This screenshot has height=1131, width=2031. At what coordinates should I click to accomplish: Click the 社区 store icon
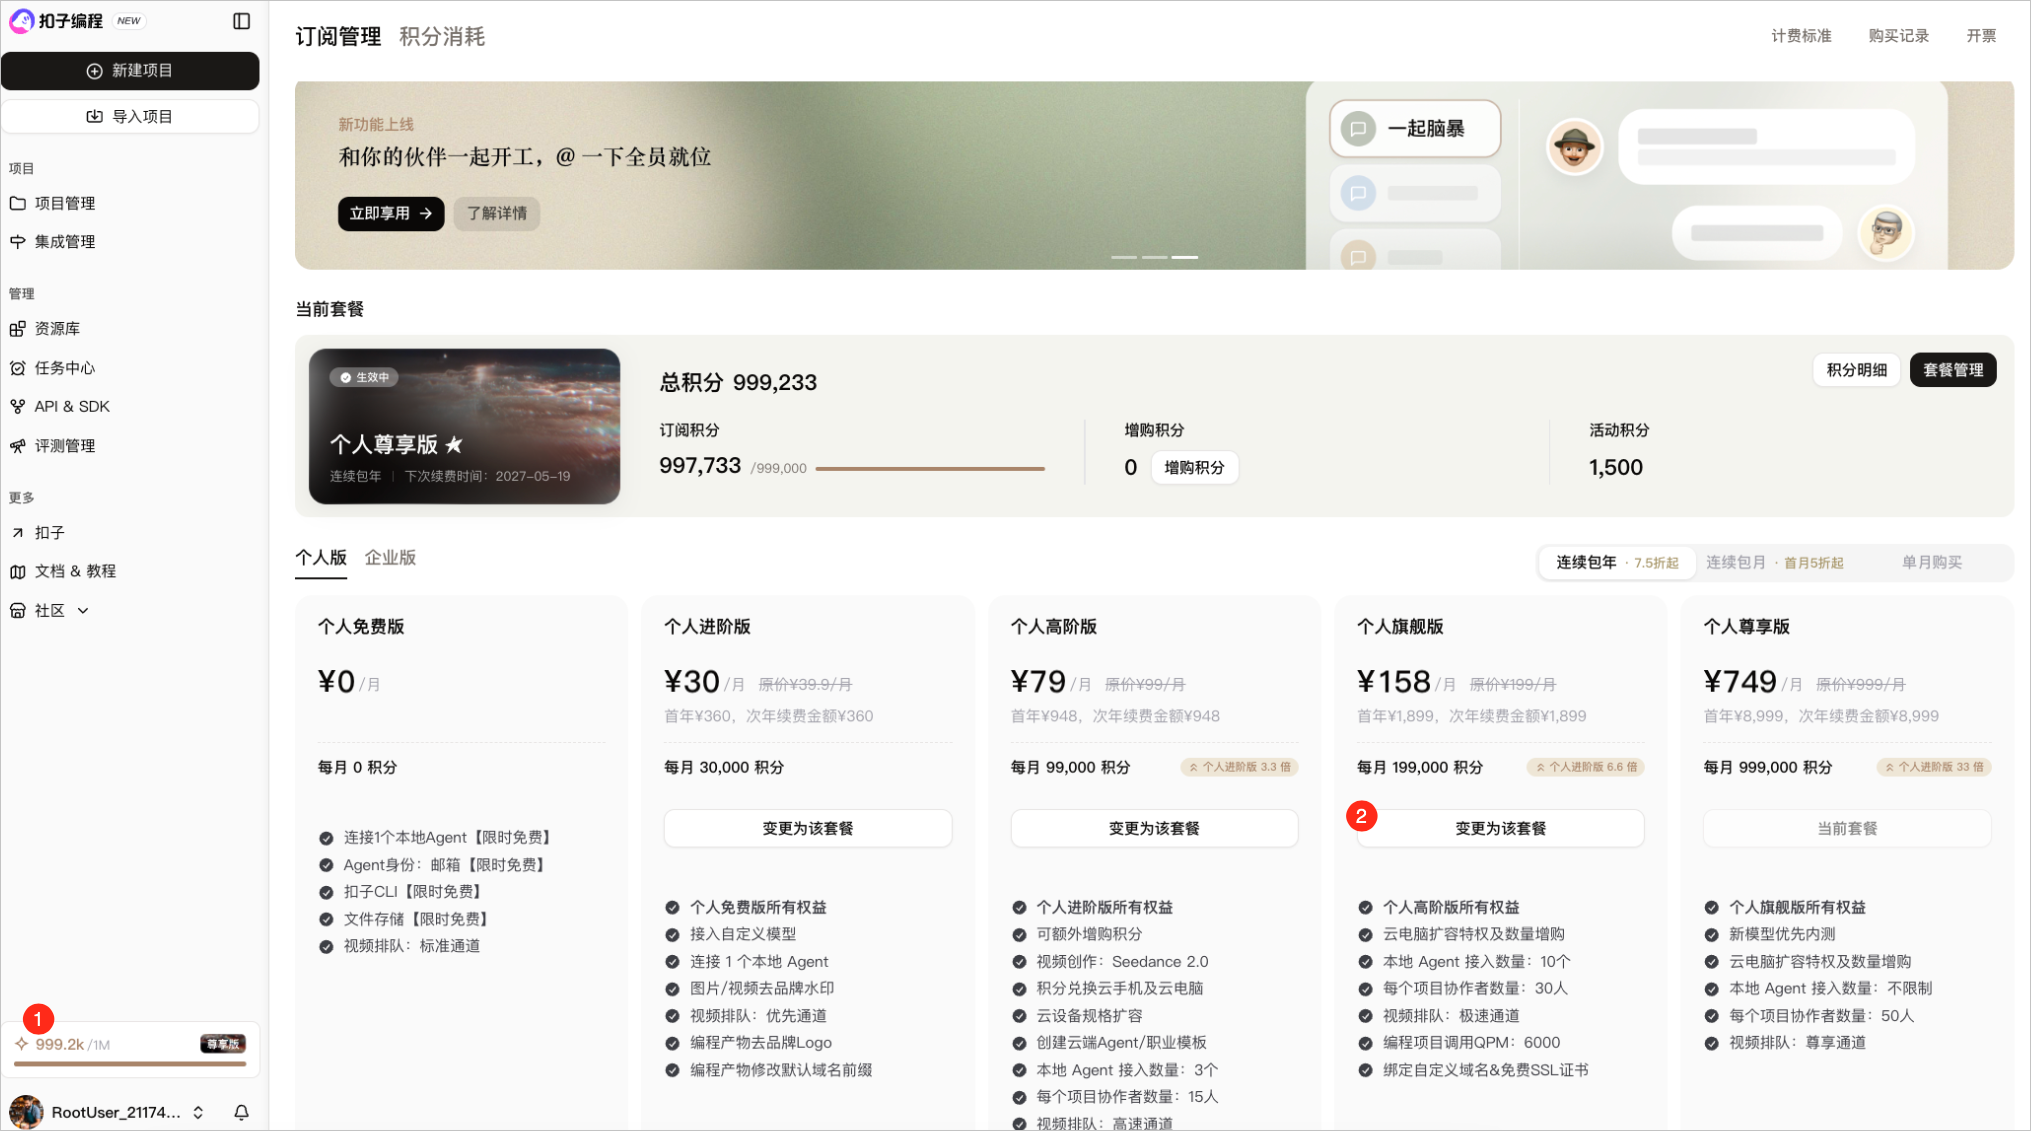18,611
